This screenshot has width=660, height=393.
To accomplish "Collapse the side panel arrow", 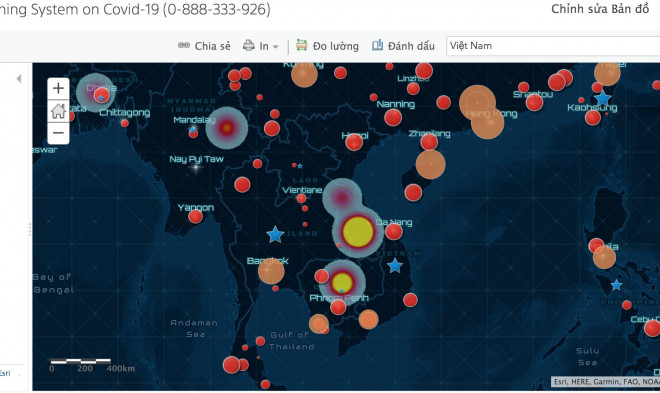I will tap(19, 78).
